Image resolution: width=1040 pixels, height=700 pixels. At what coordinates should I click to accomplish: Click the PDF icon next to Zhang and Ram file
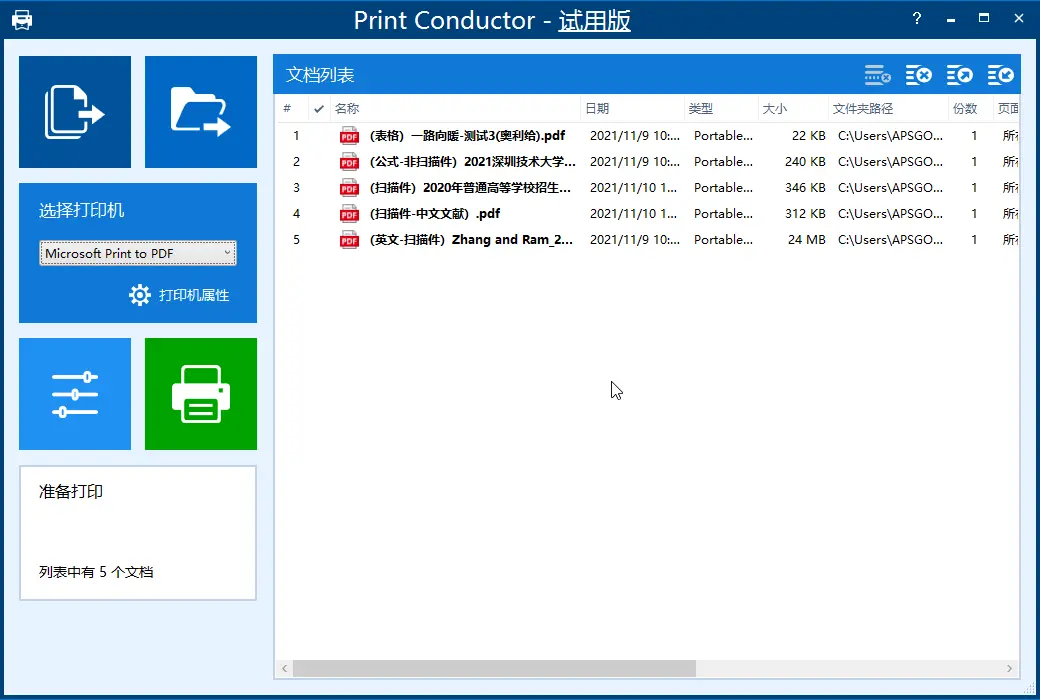pos(349,239)
